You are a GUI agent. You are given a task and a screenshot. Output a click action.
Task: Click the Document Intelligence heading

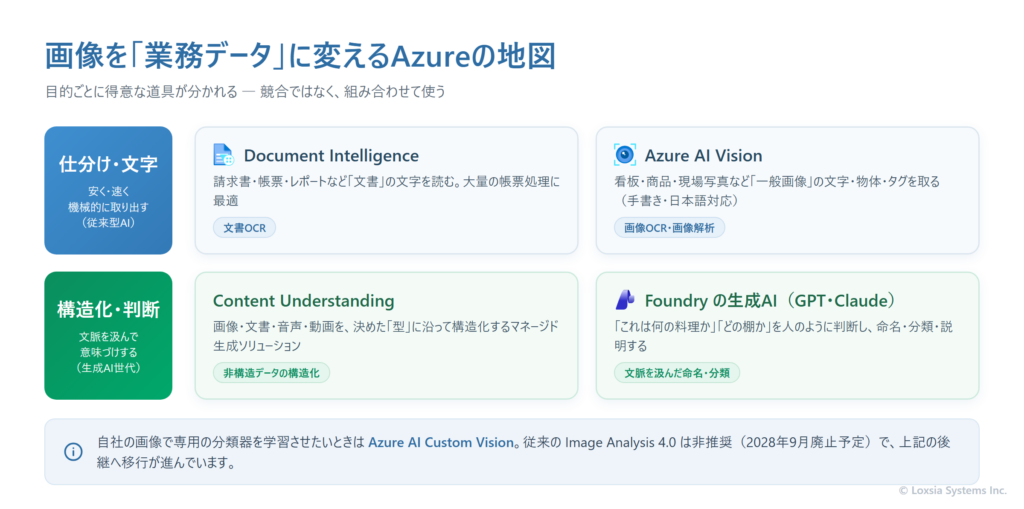pyautogui.click(x=331, y=156)
